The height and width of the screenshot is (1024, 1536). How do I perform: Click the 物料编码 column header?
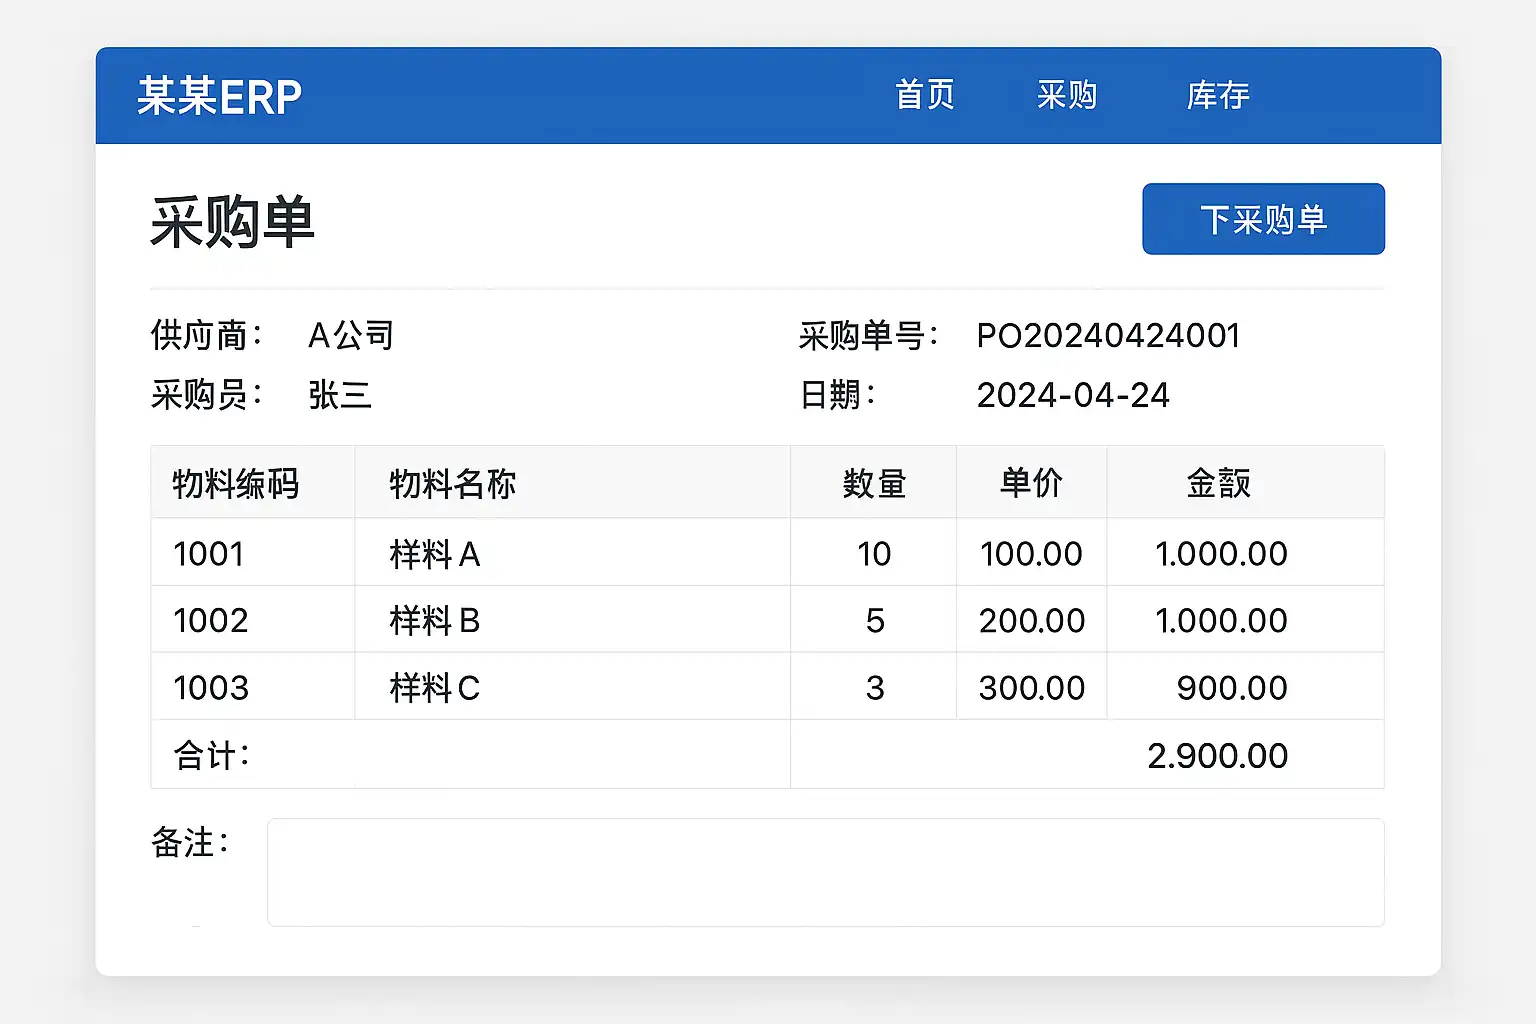tap(236, 484)
